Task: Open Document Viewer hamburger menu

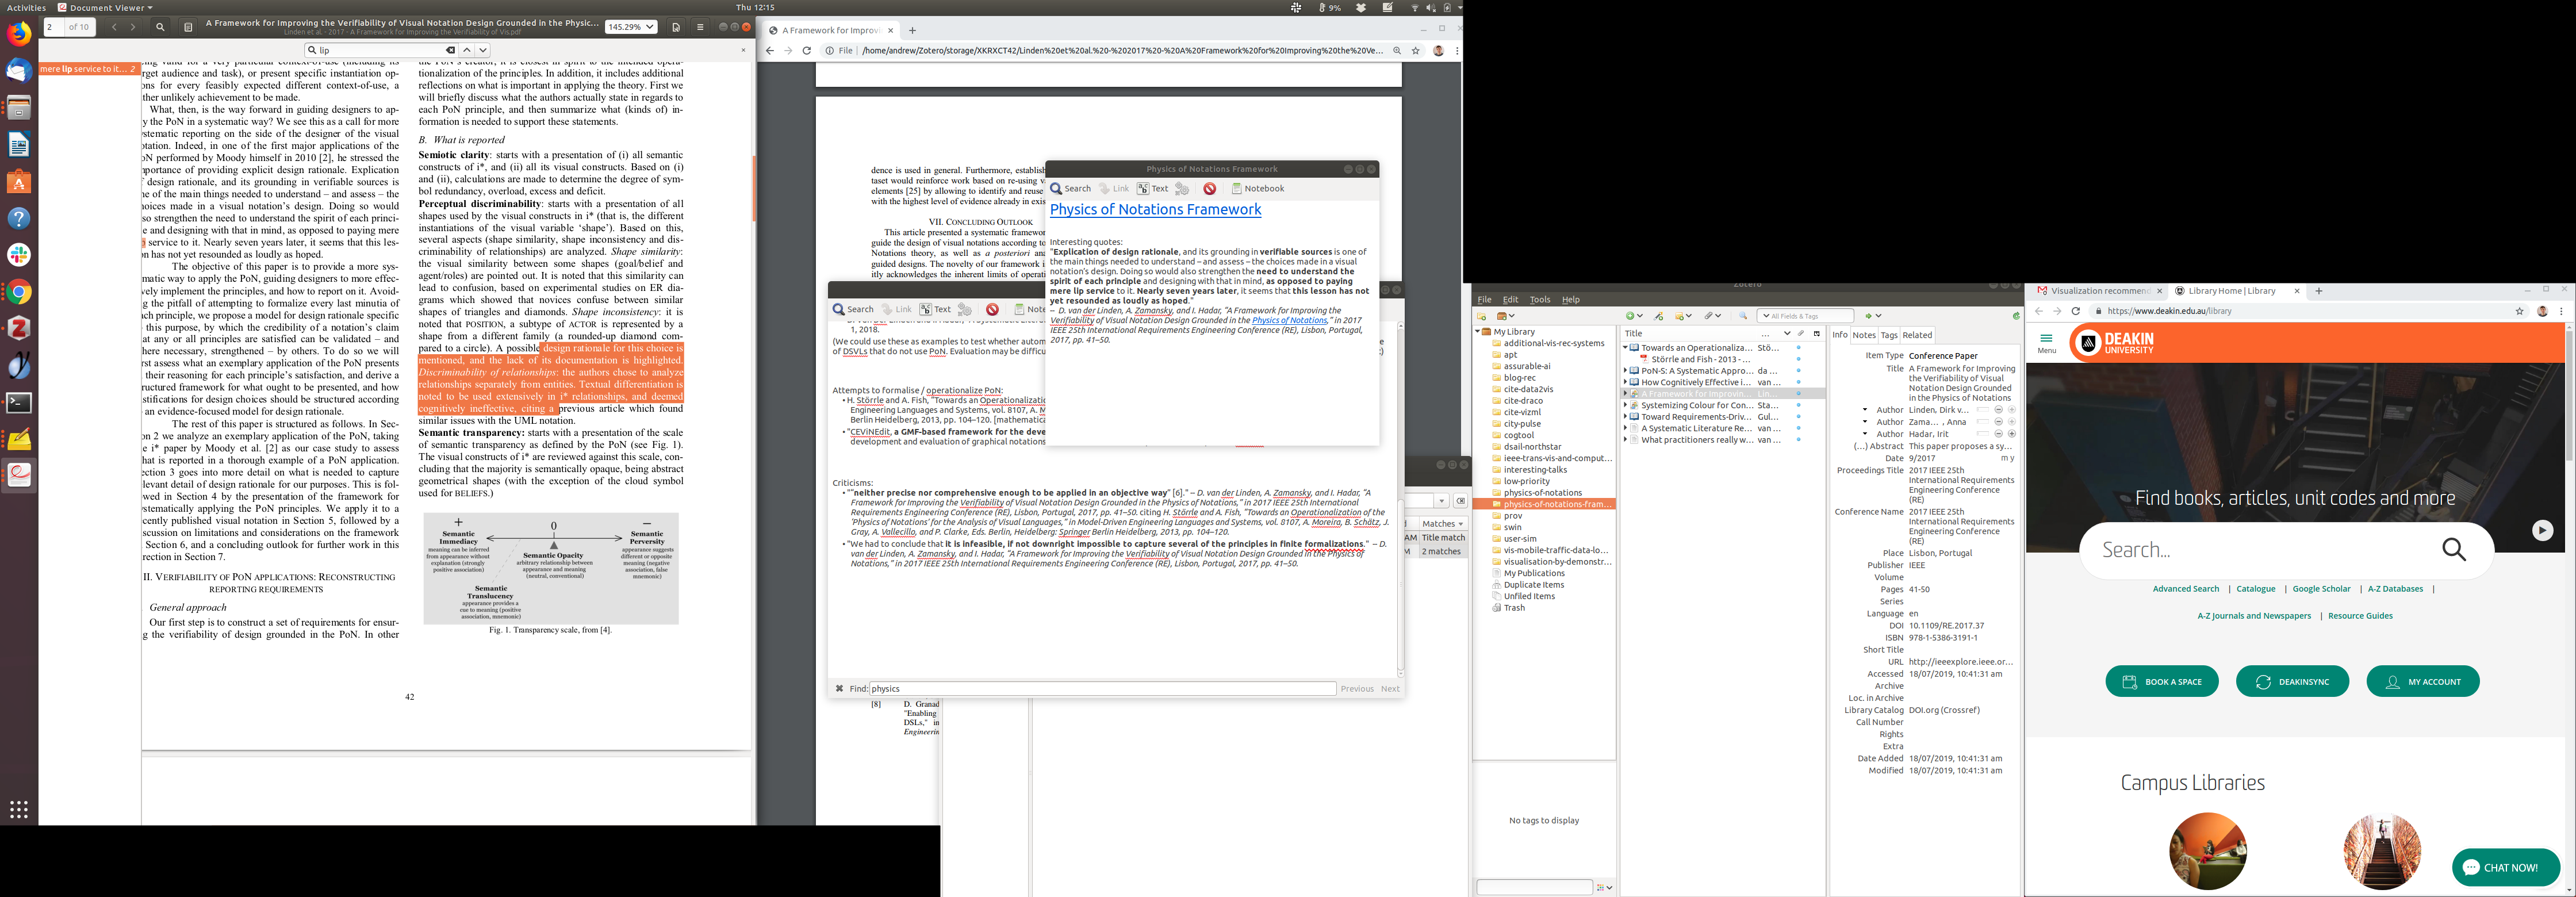Action: (x=700, y=27)
